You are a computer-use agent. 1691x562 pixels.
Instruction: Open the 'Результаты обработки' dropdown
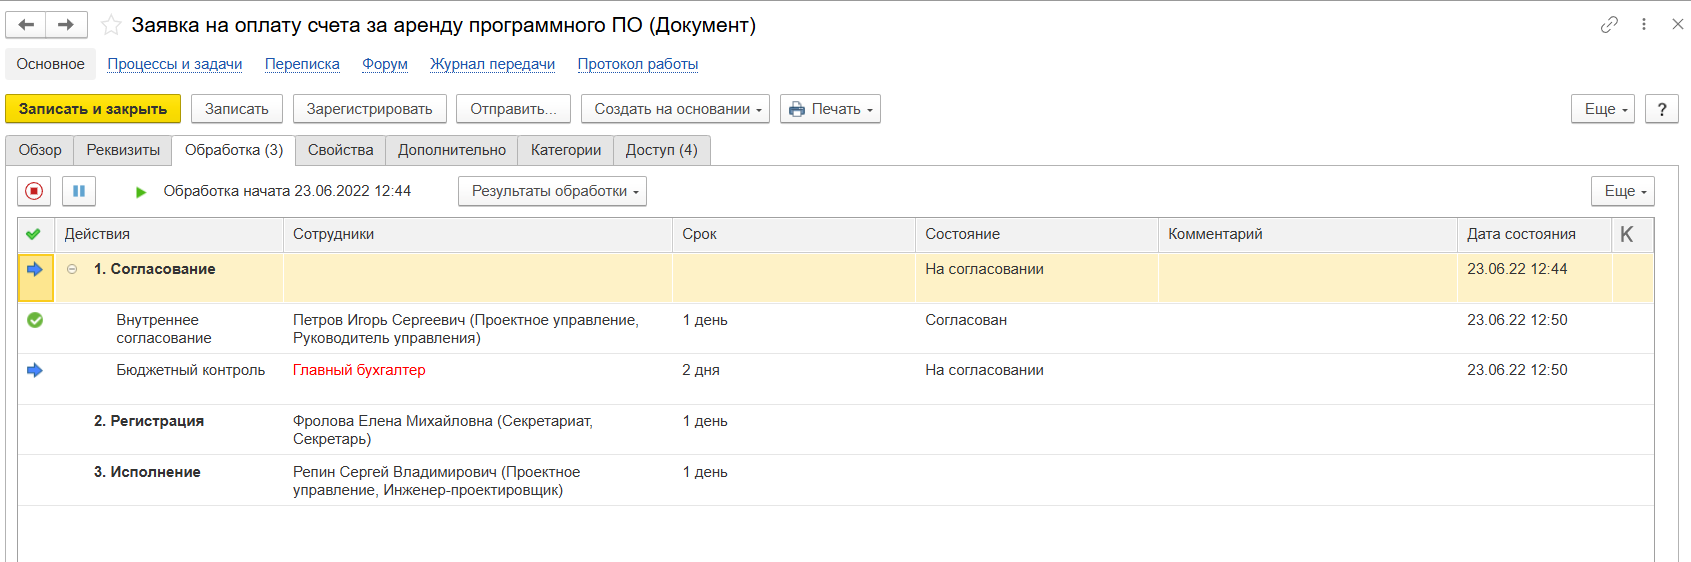coord(552,191)
